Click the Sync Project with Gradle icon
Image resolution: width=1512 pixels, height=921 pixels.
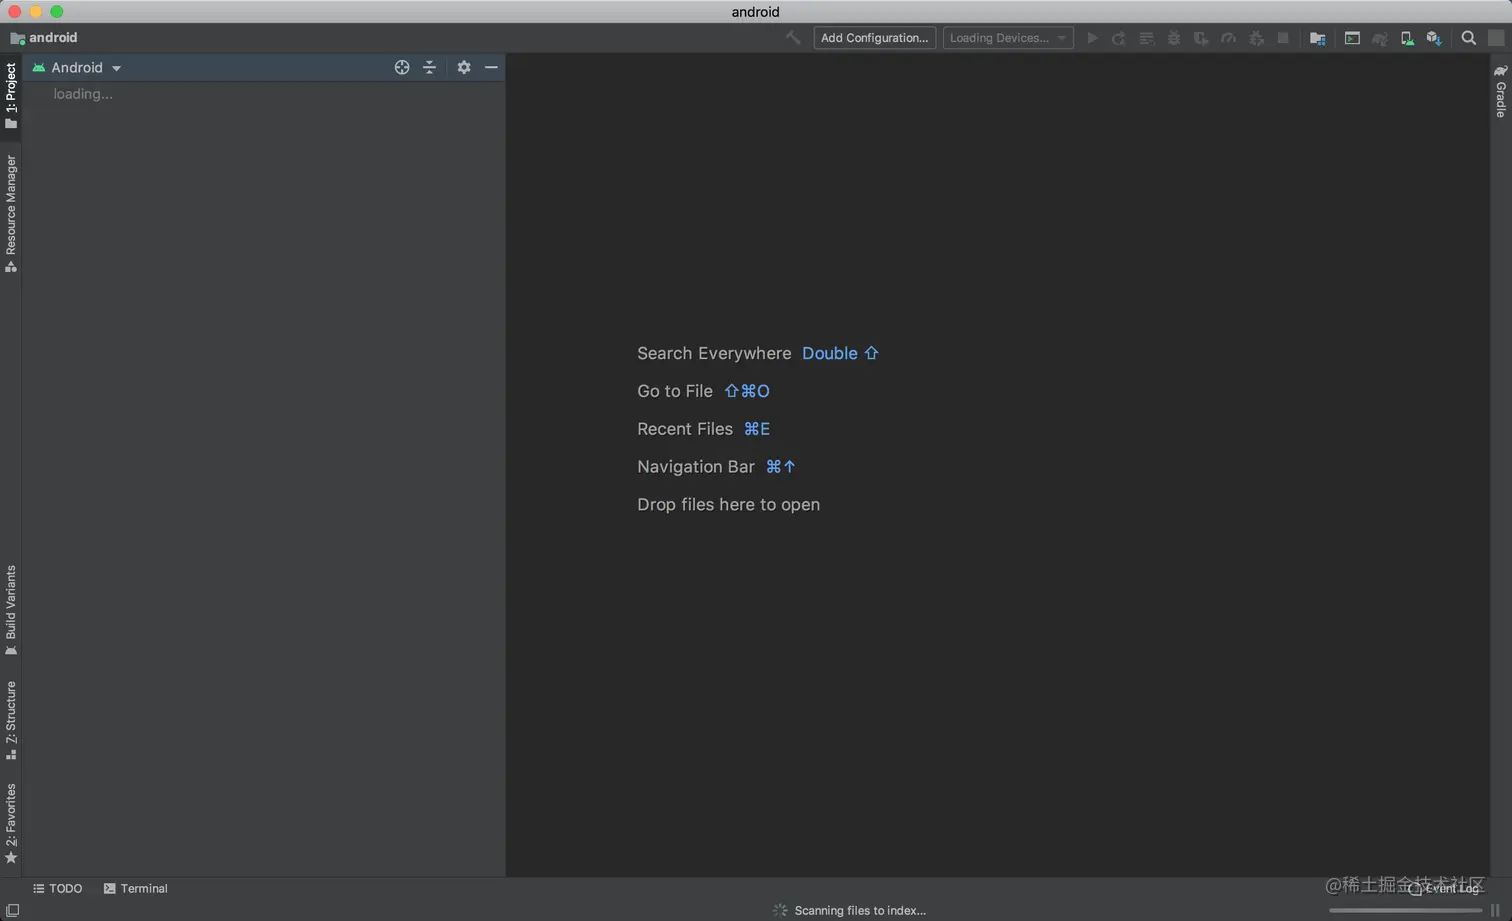(x=1379, y=38)
